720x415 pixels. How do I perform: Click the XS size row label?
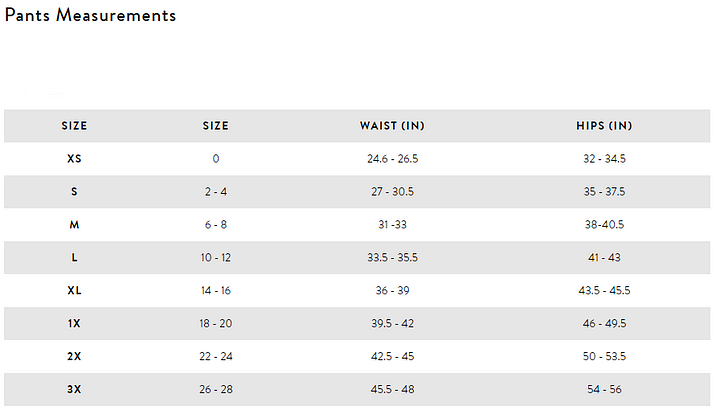point(74,159)
